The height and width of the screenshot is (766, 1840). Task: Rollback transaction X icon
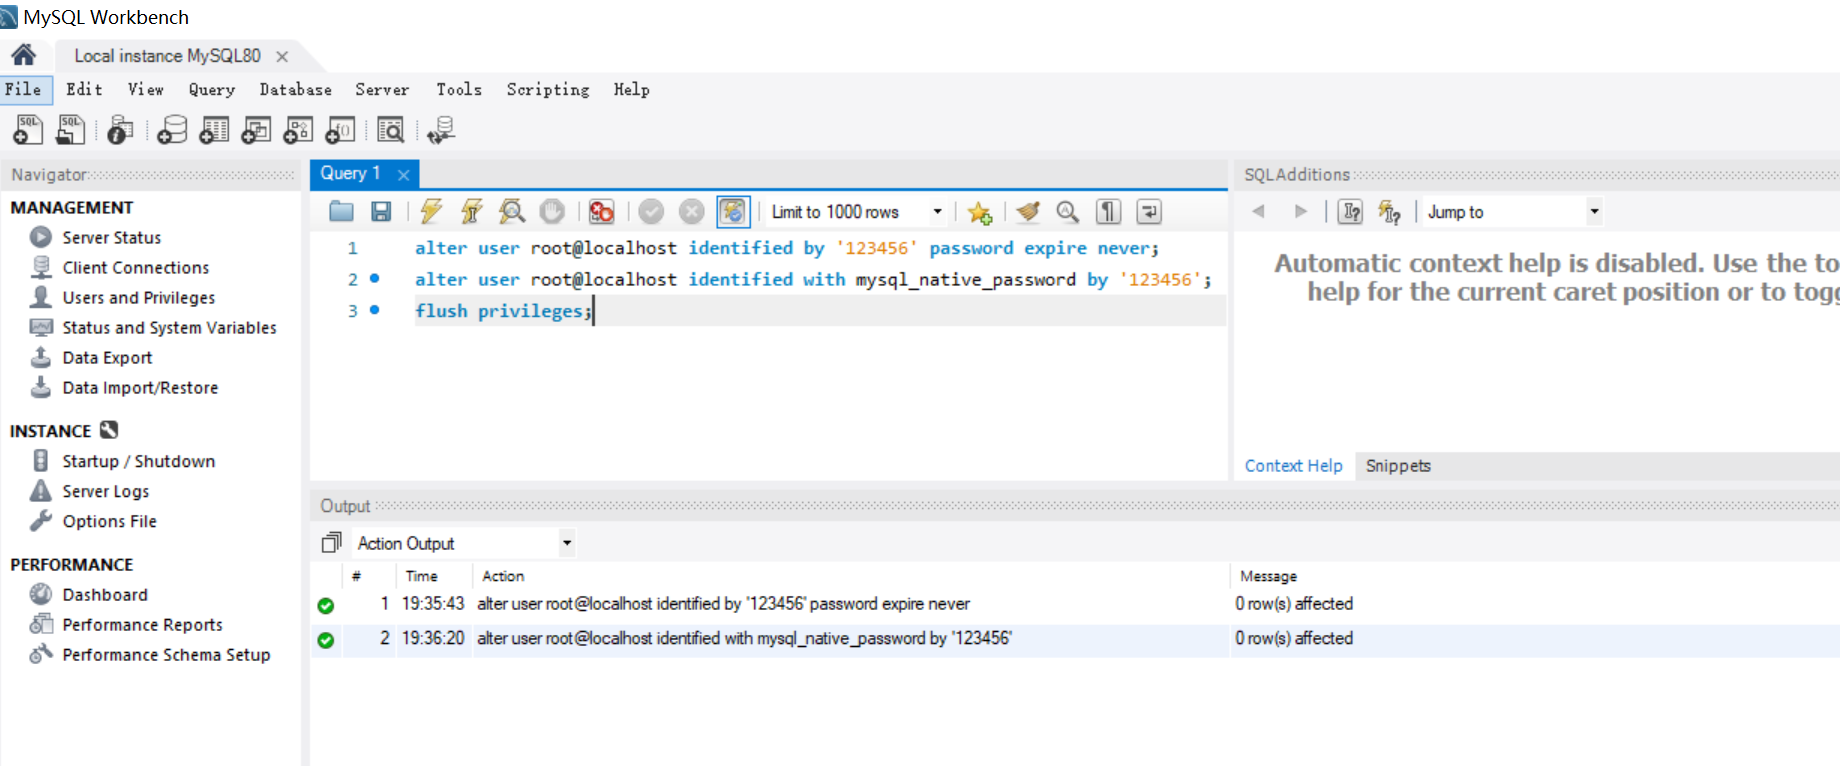(691, 211)
